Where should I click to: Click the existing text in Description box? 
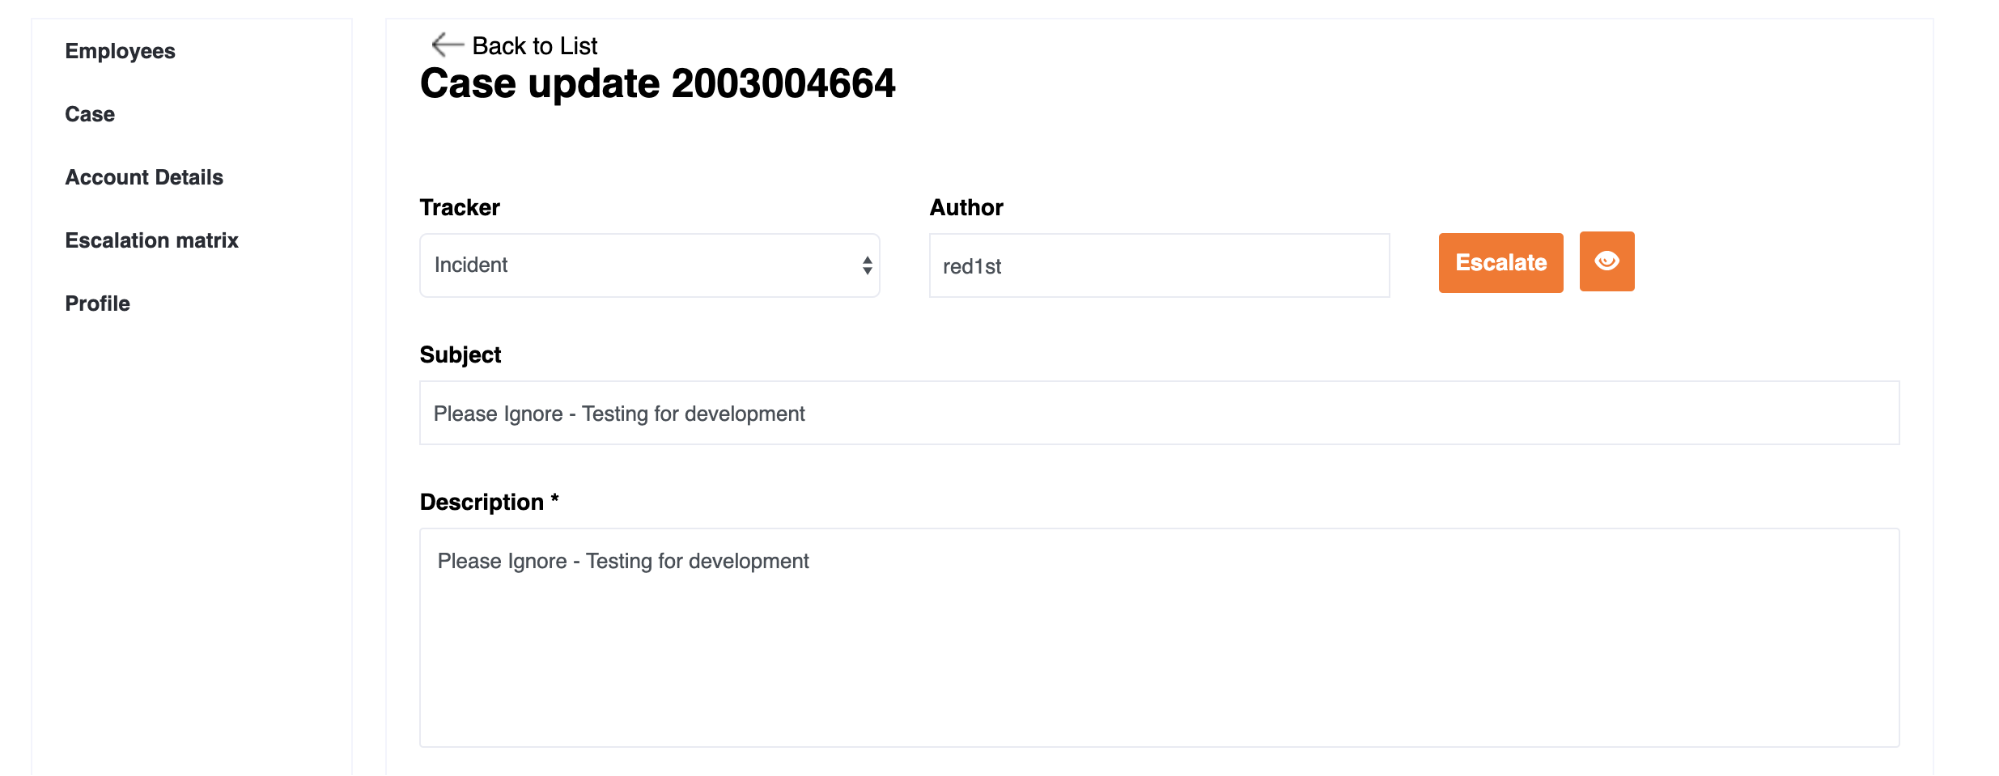coord(623,561)
